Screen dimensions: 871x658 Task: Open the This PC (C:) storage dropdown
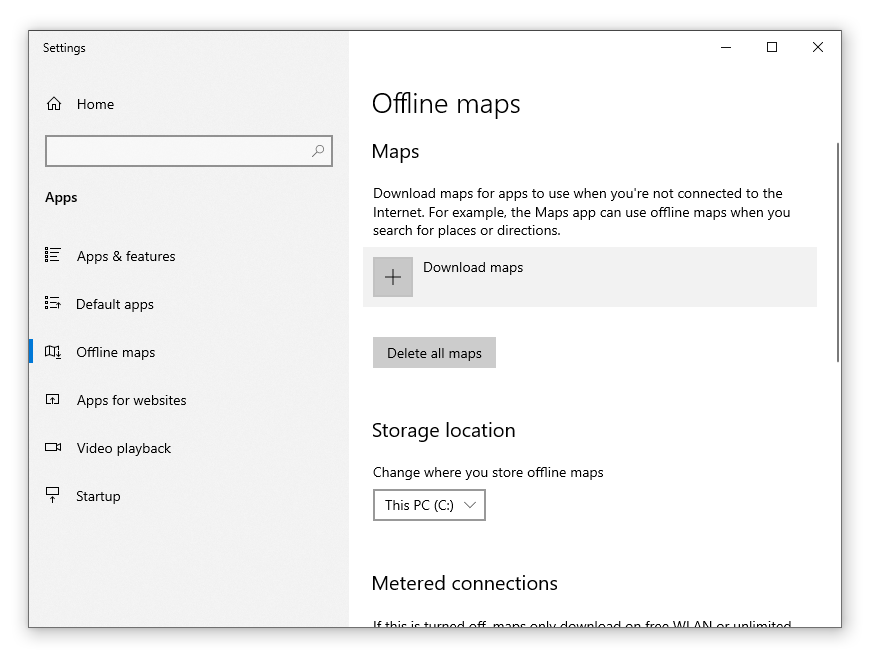[429, 505]
